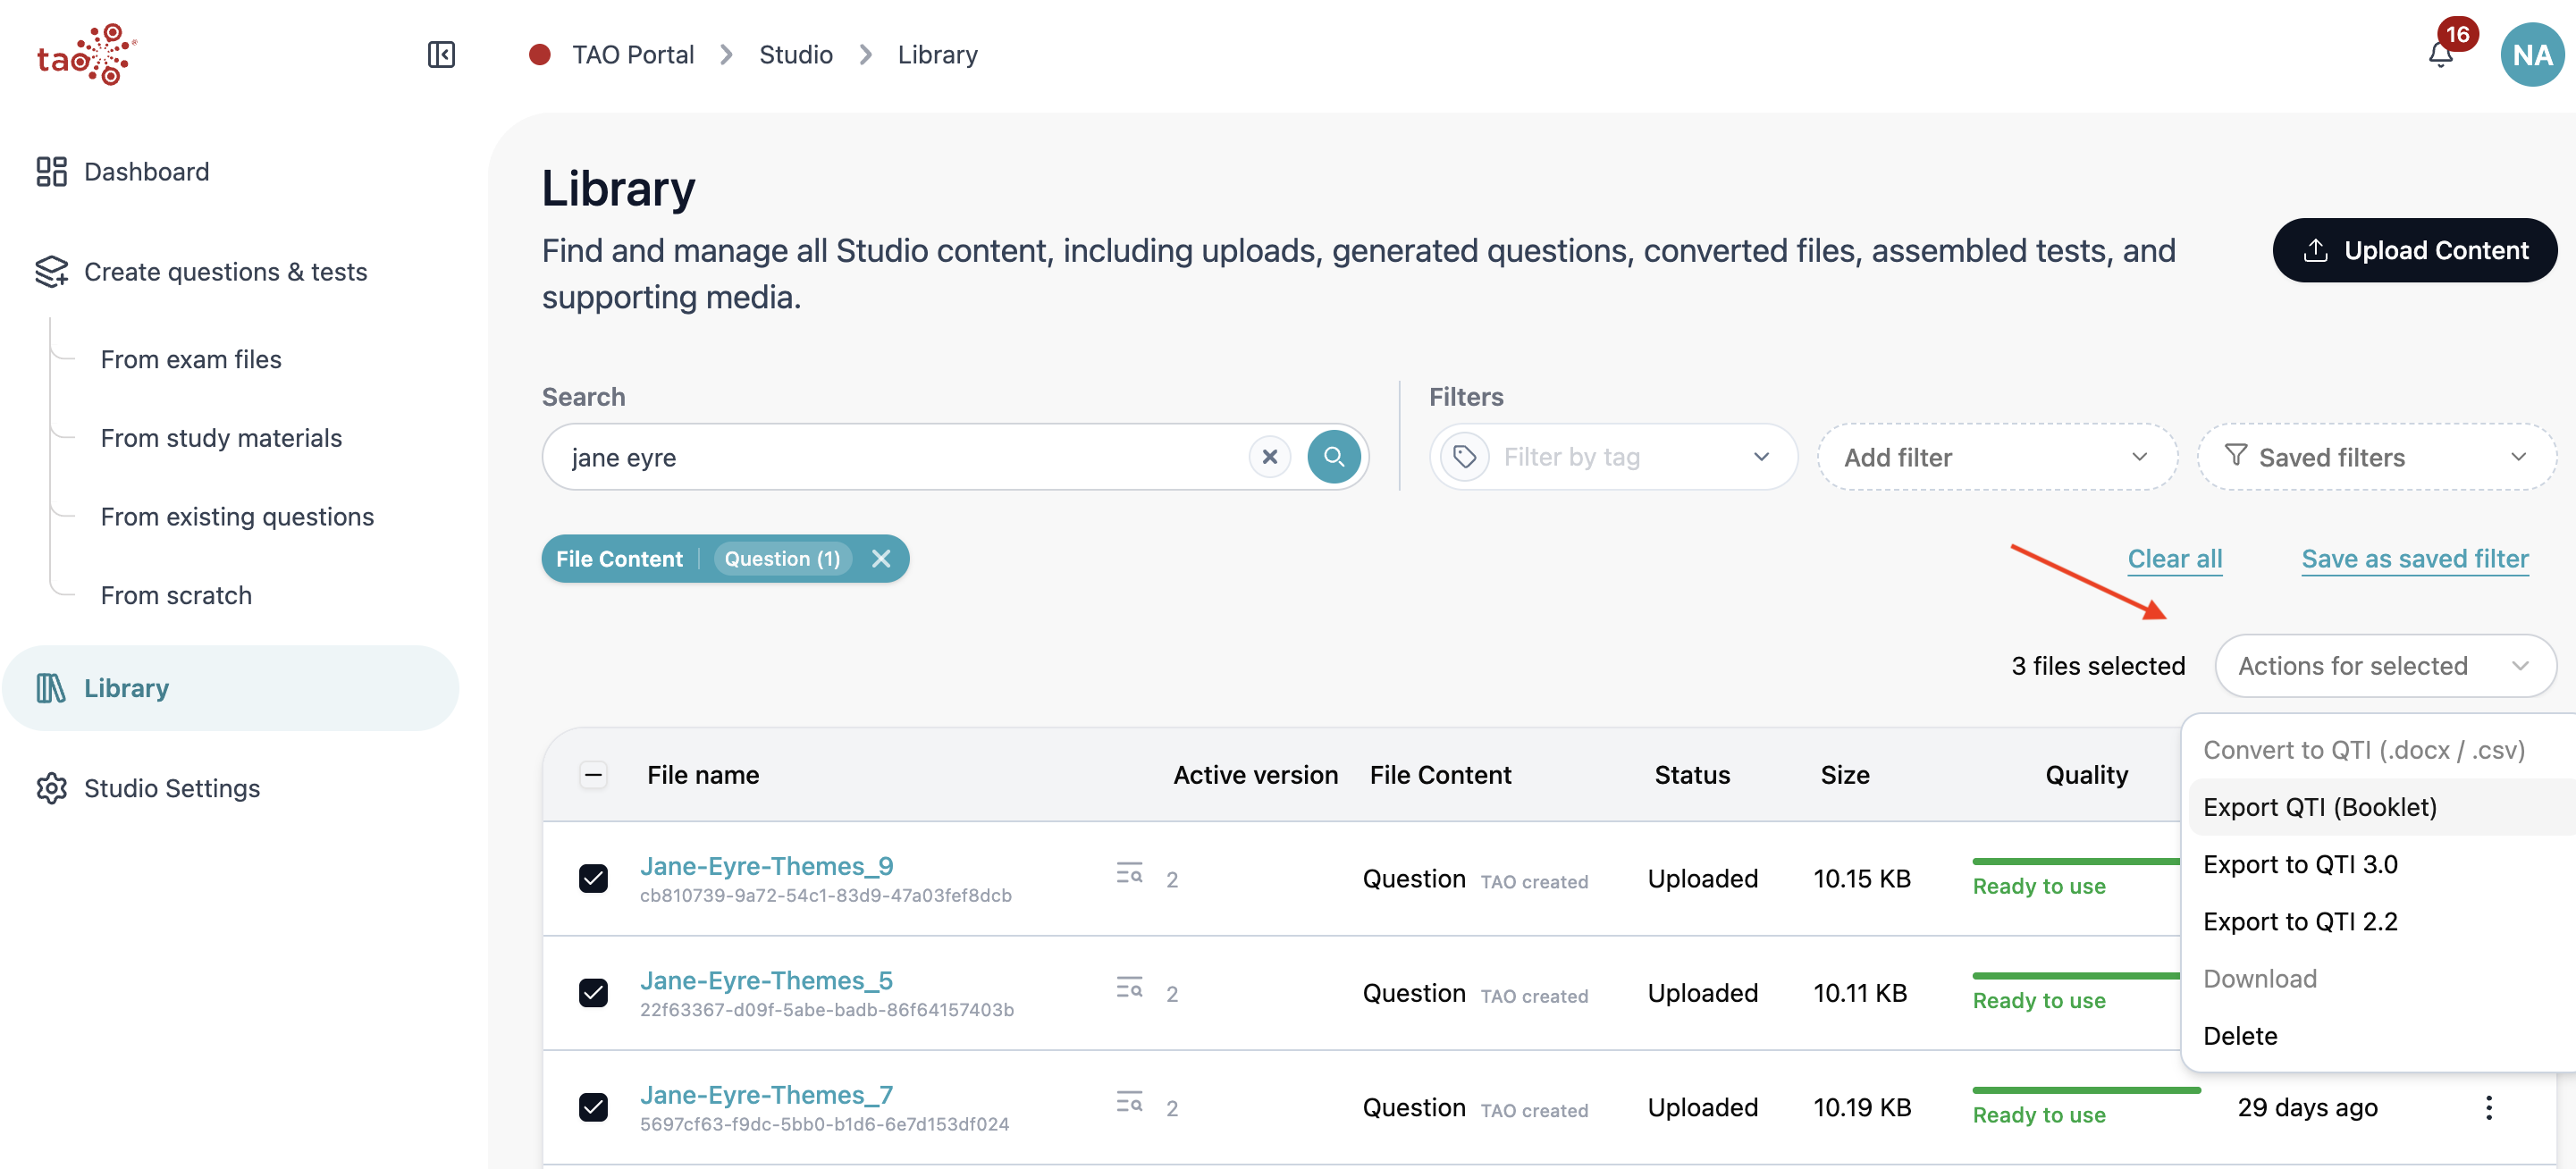Click the Dashboard grid icon
This screenshot has width=2576, height=1169.
point(51,171)
